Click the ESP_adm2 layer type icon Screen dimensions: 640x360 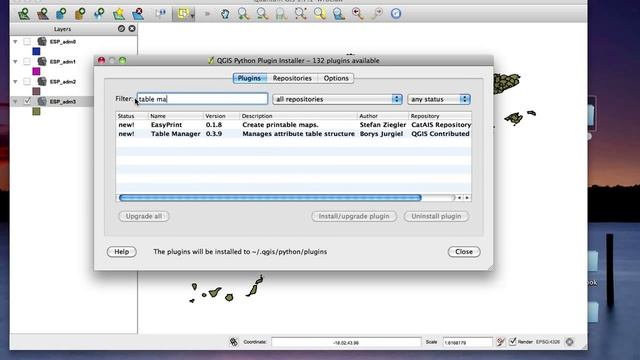(x=42, y=81)
